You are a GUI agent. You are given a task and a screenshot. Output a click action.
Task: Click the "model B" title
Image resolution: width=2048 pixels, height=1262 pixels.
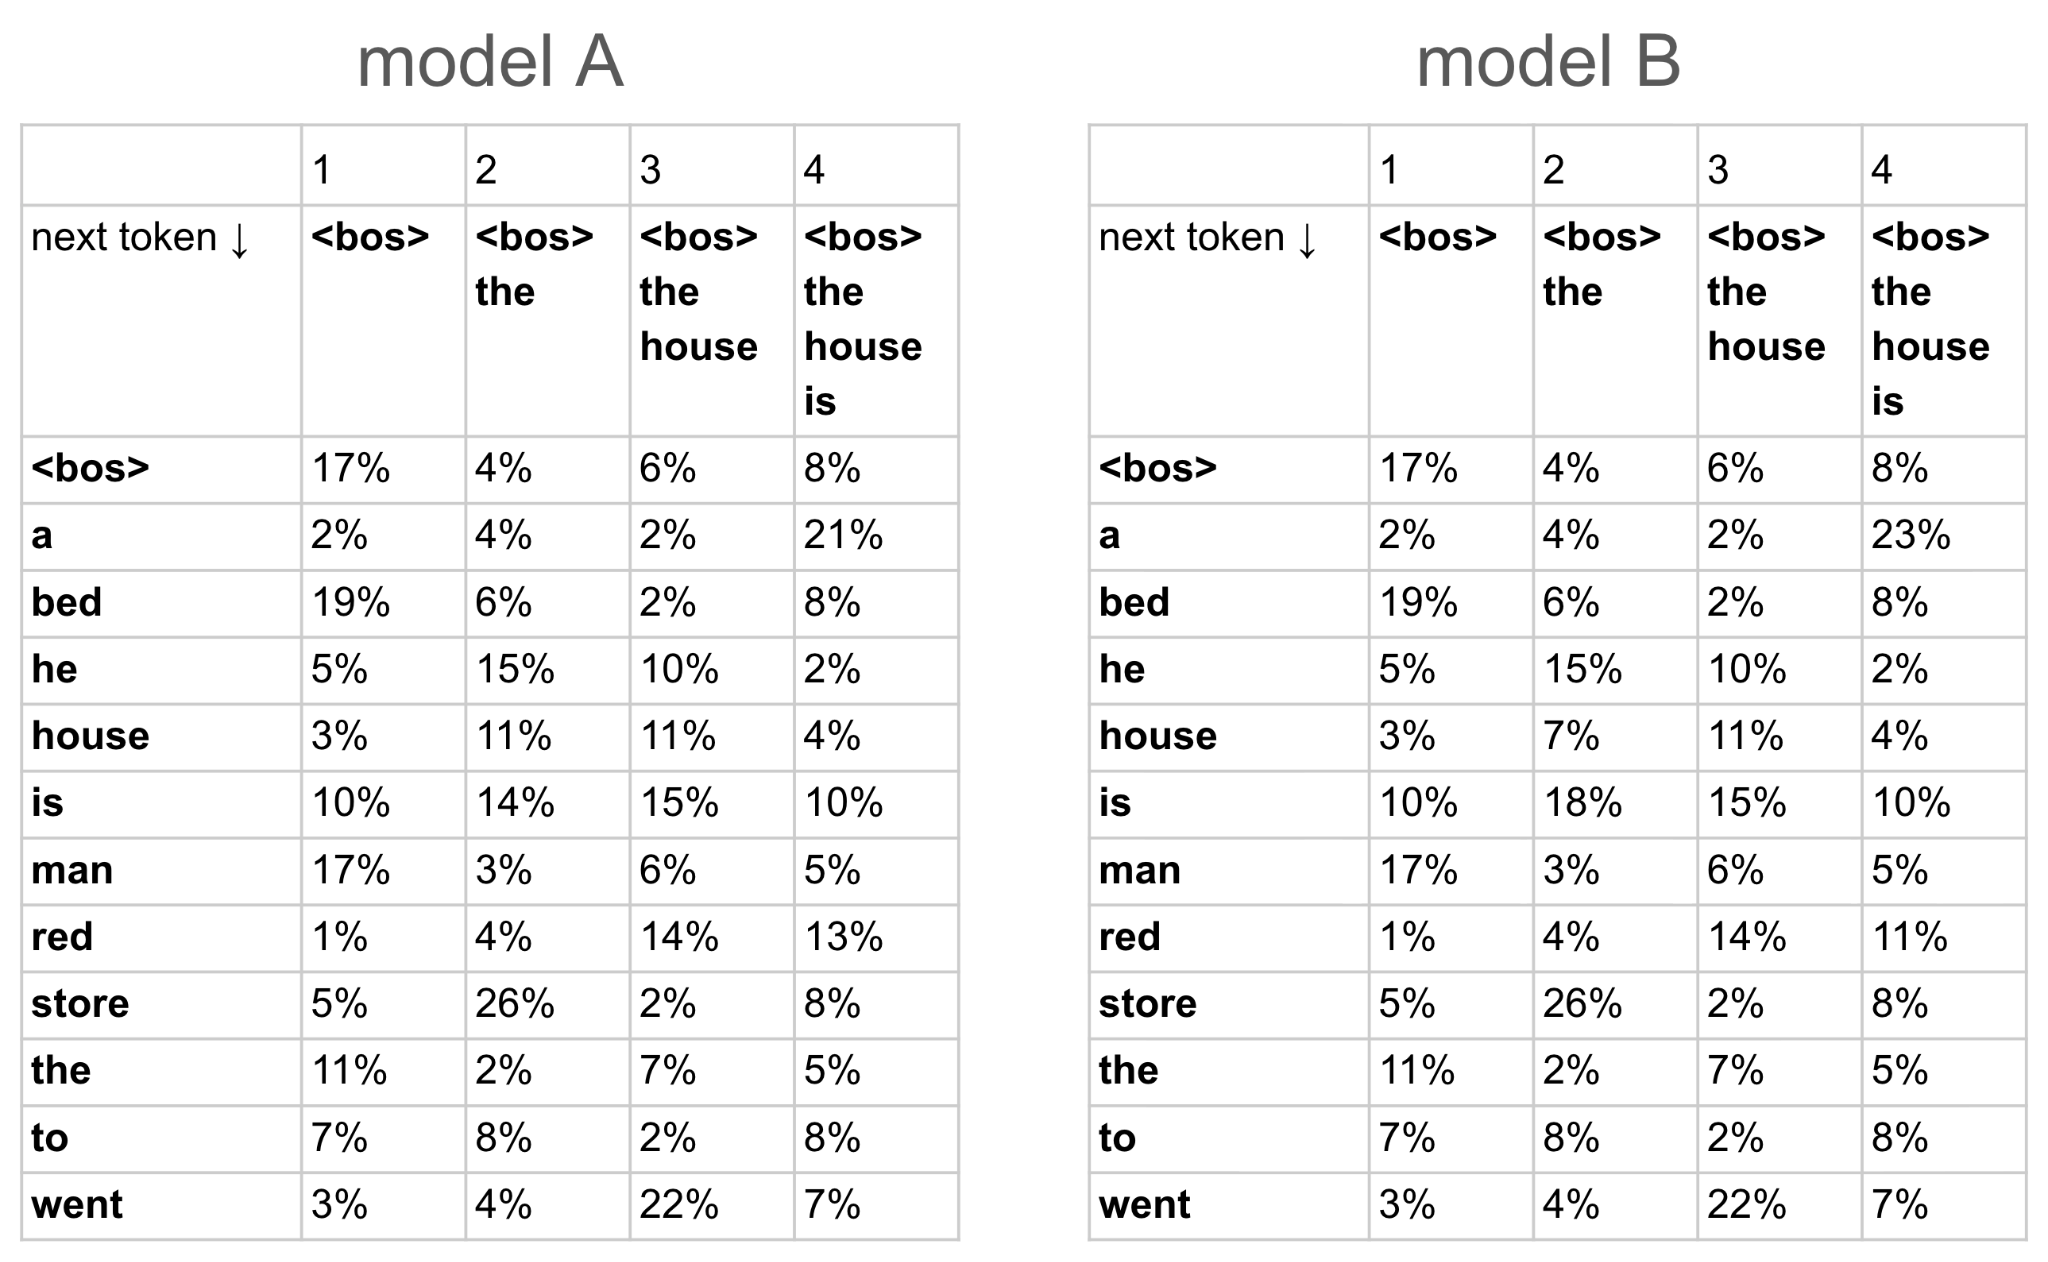[1548, 62]
